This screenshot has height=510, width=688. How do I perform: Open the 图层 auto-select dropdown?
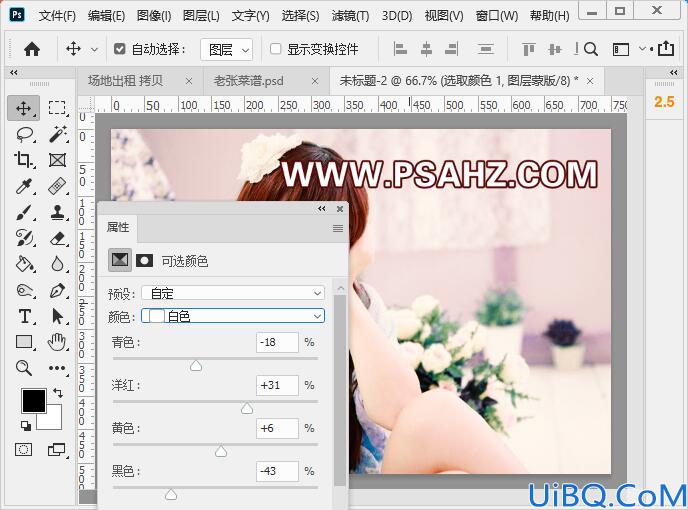pos(226,49)
